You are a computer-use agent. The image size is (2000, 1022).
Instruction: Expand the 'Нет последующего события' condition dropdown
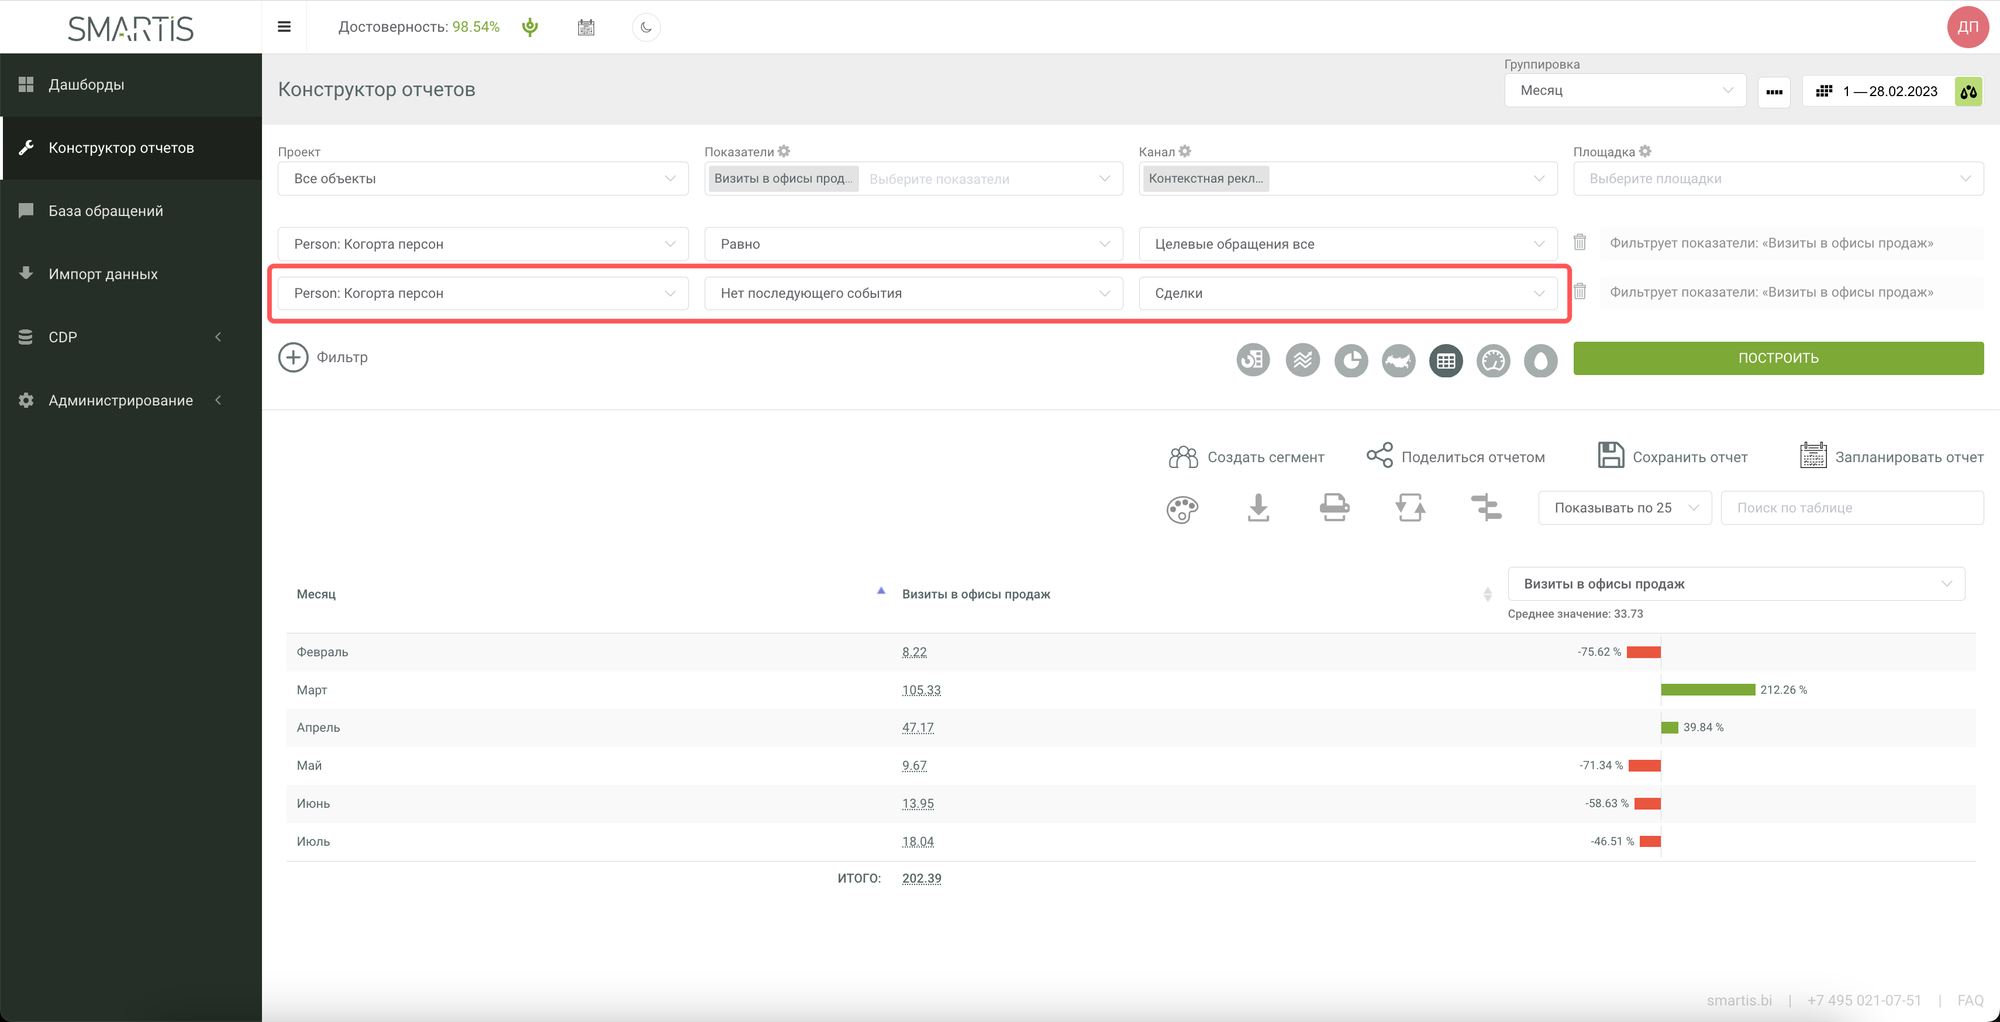913,293
